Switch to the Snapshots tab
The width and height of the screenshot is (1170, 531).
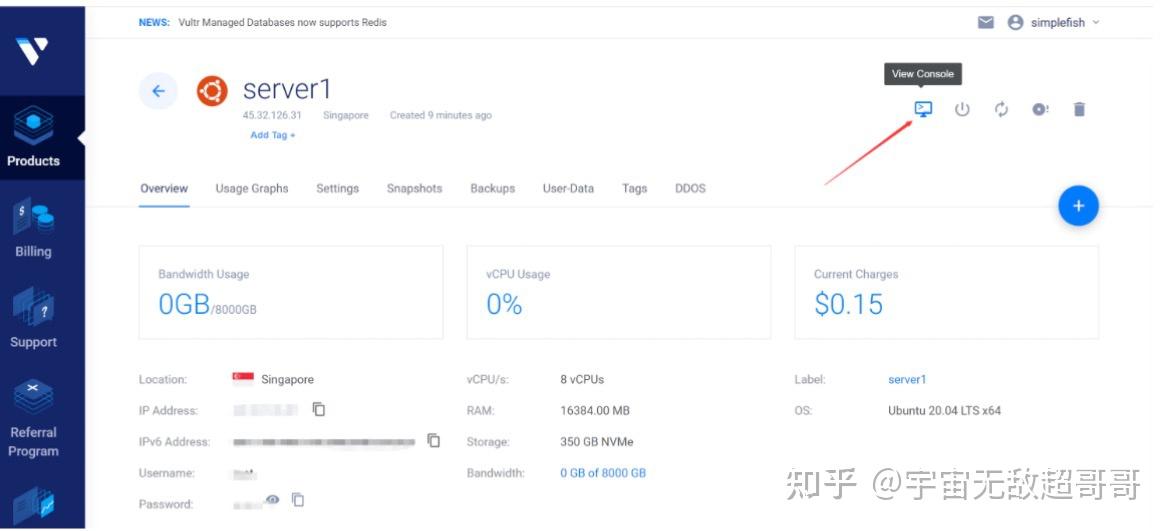414,189
